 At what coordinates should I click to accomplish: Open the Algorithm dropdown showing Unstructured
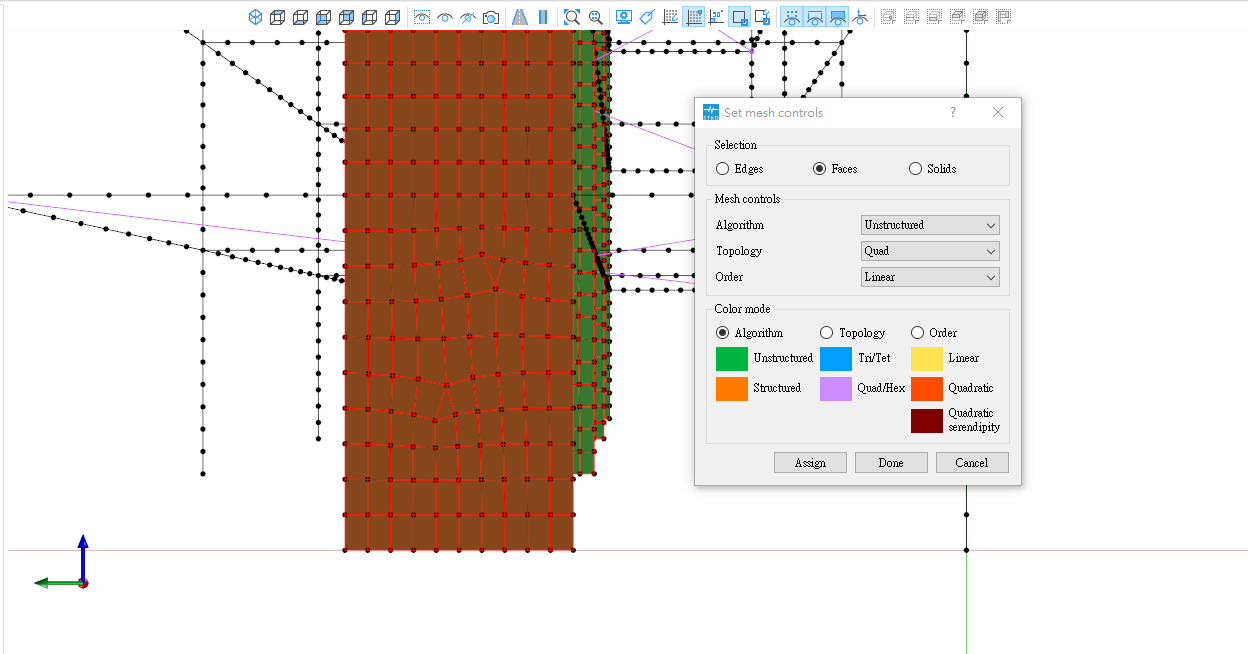(930, 225)
